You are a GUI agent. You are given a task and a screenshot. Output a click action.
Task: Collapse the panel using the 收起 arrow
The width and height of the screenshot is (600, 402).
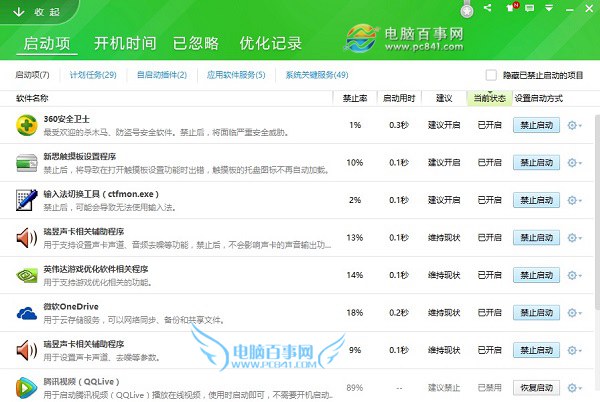click(20, 11)
